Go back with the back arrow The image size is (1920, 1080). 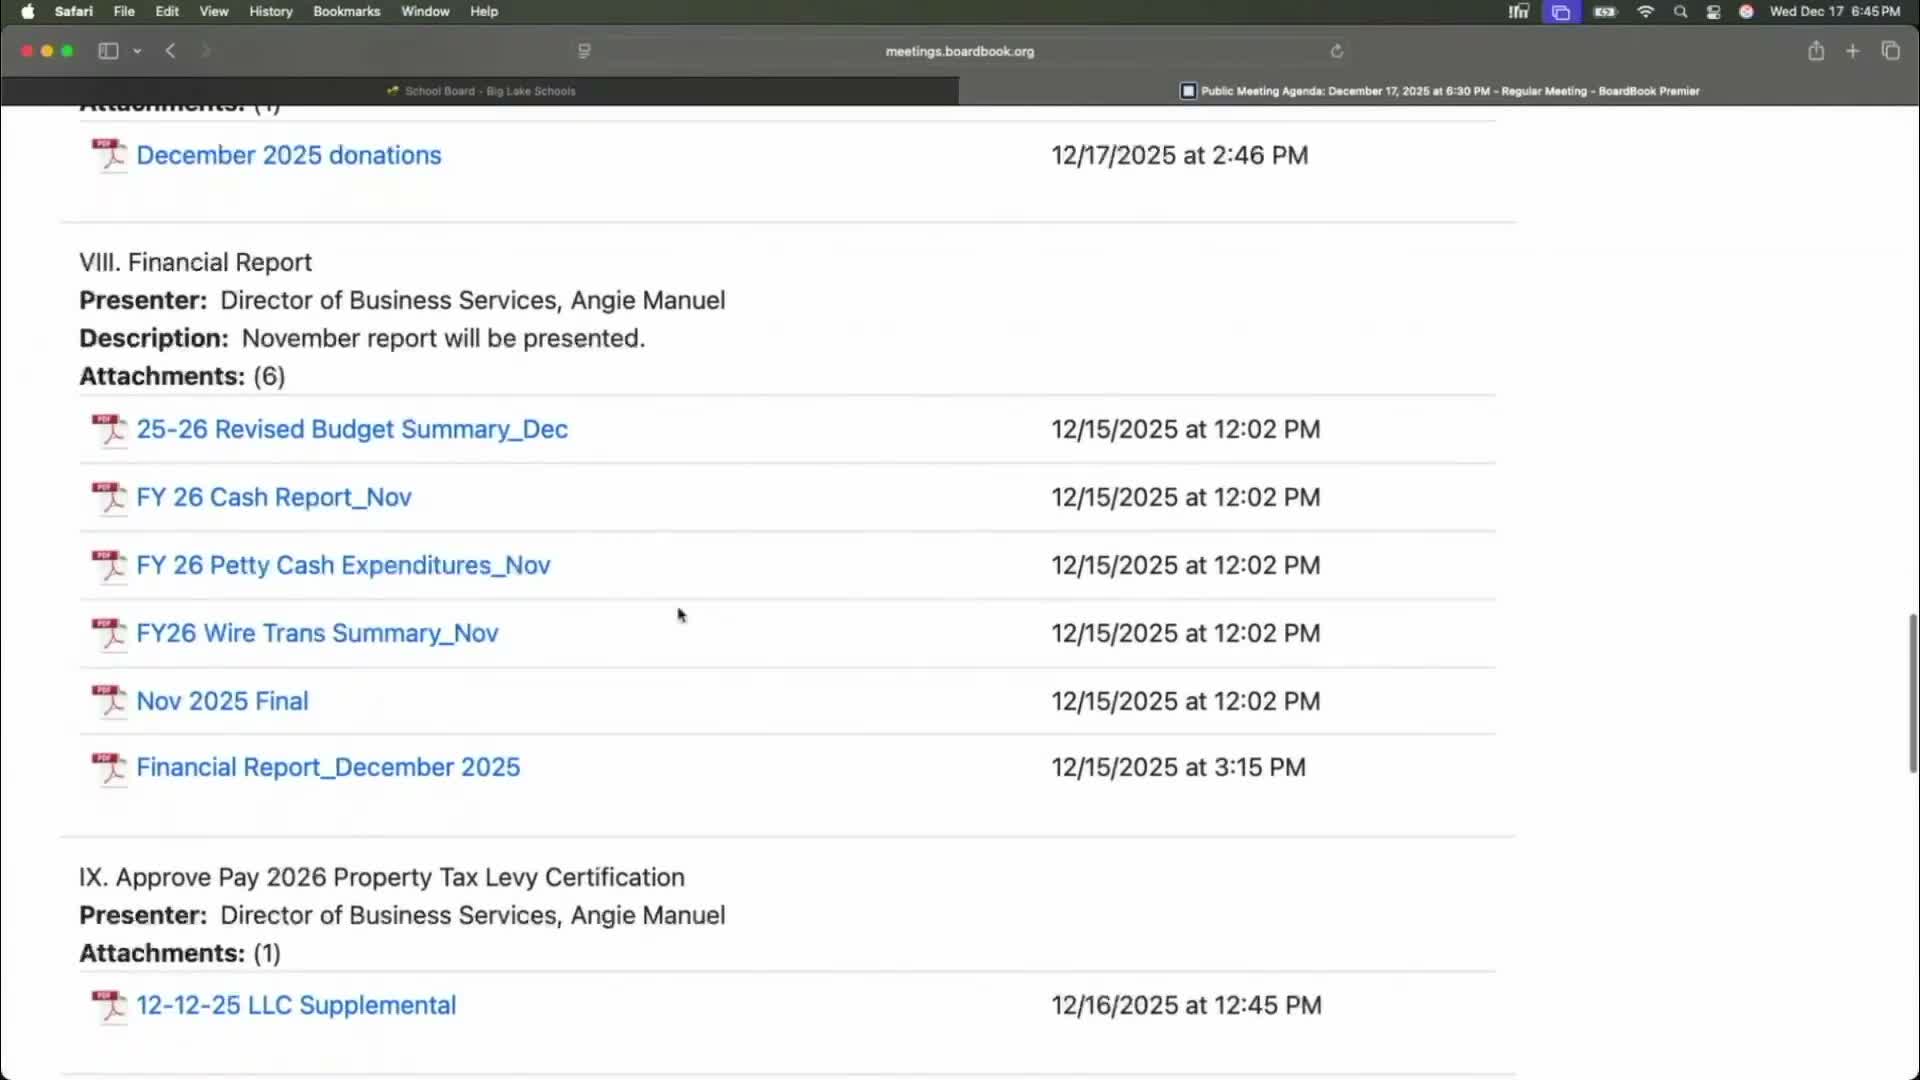pyautogui.click(x=171, y=51)
